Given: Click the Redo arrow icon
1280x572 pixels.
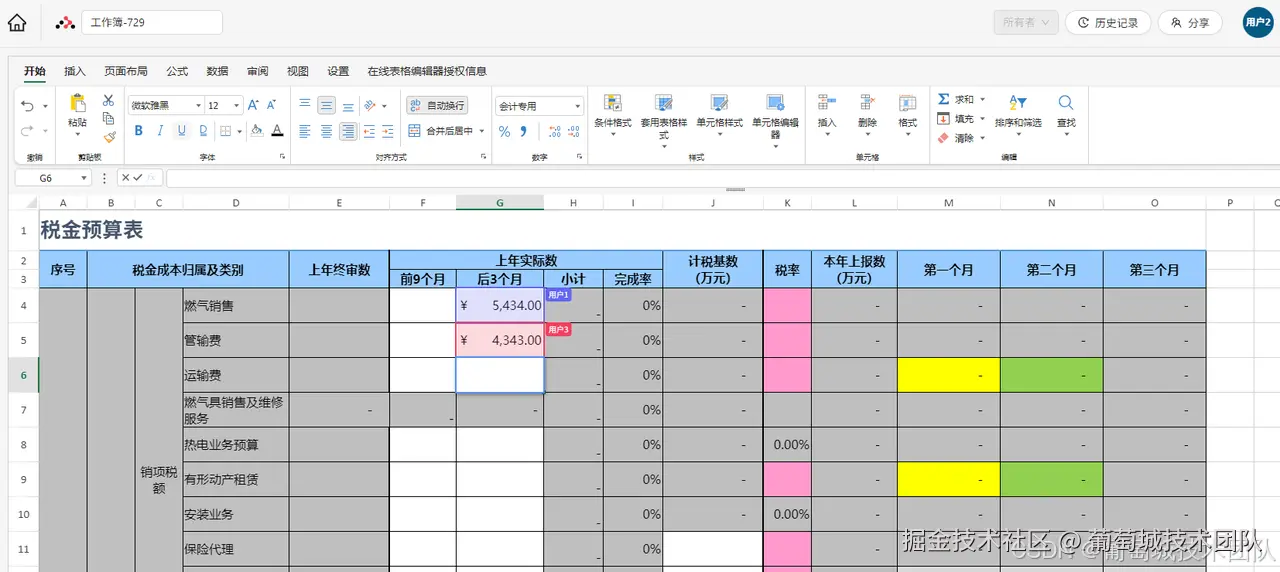Looking at the screenshot, I should 27,131.
